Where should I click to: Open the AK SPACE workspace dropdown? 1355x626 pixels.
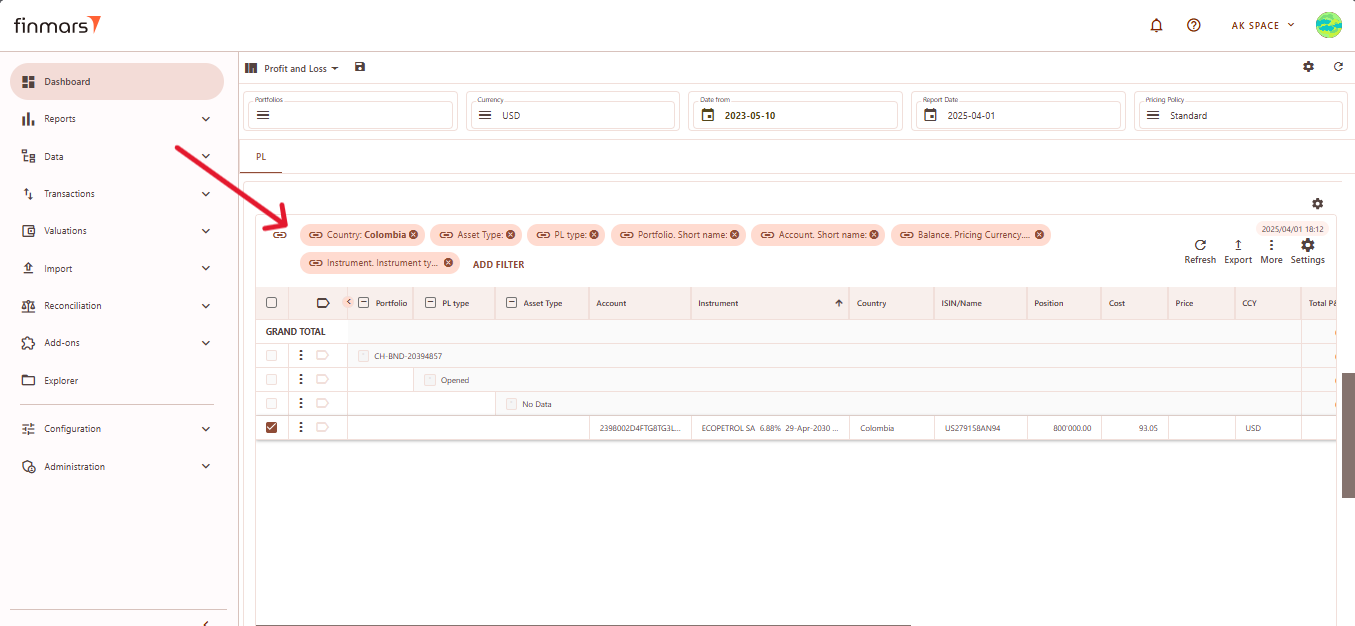(x=1263, y=25)
